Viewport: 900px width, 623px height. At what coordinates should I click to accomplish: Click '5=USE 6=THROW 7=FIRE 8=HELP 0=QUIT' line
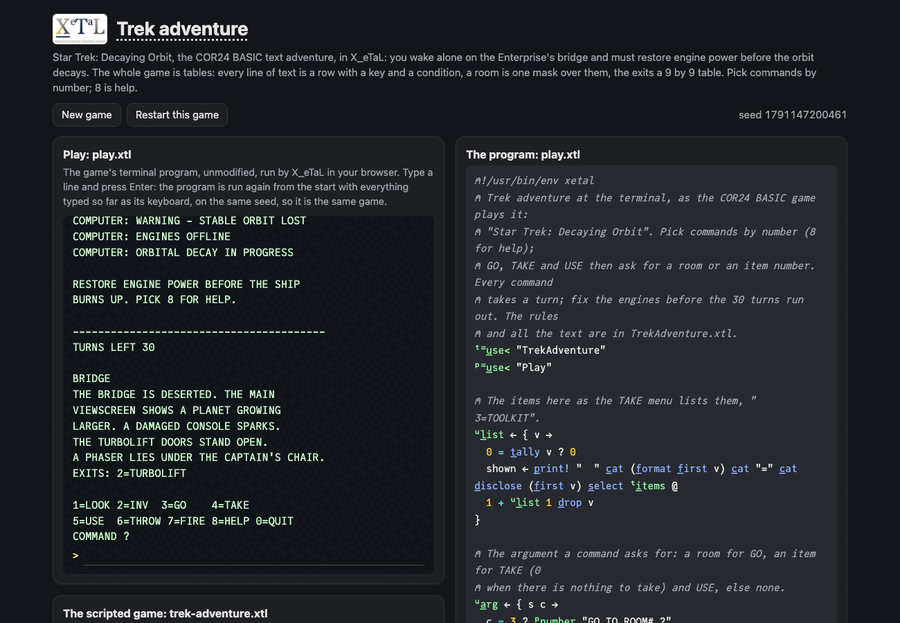click(183, 521)
